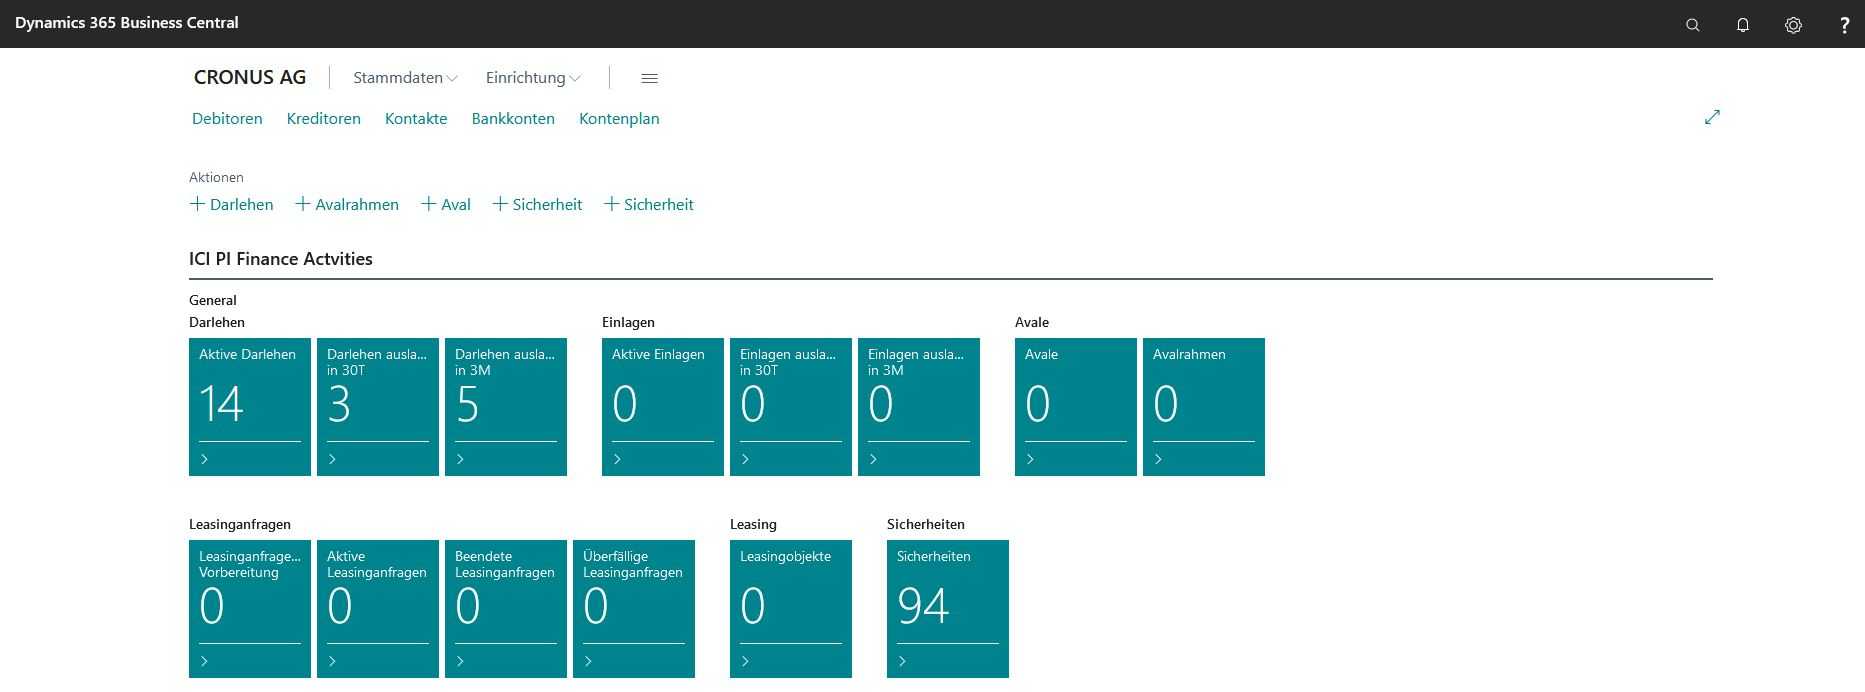Go to the Kreditoren page
Screen dimensions: 1865x692
(323, 119)
